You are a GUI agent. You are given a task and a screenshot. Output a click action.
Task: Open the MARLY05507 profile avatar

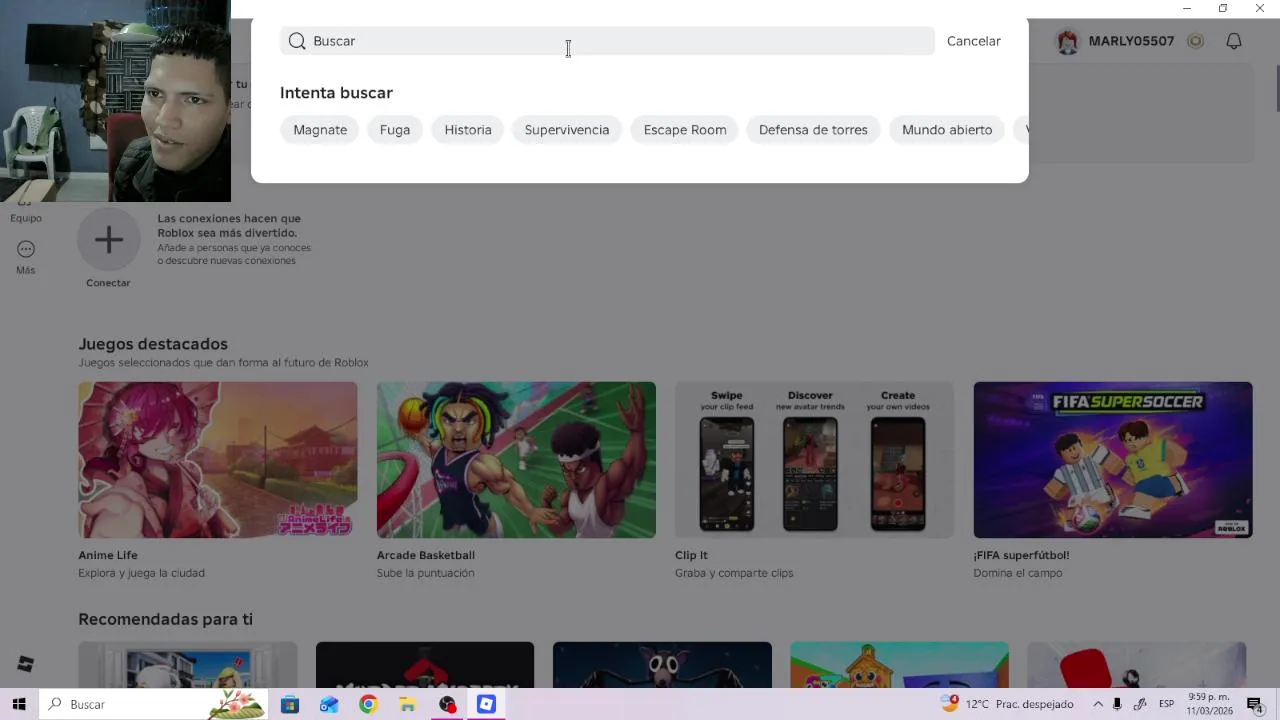click(x=1068, y=41)
